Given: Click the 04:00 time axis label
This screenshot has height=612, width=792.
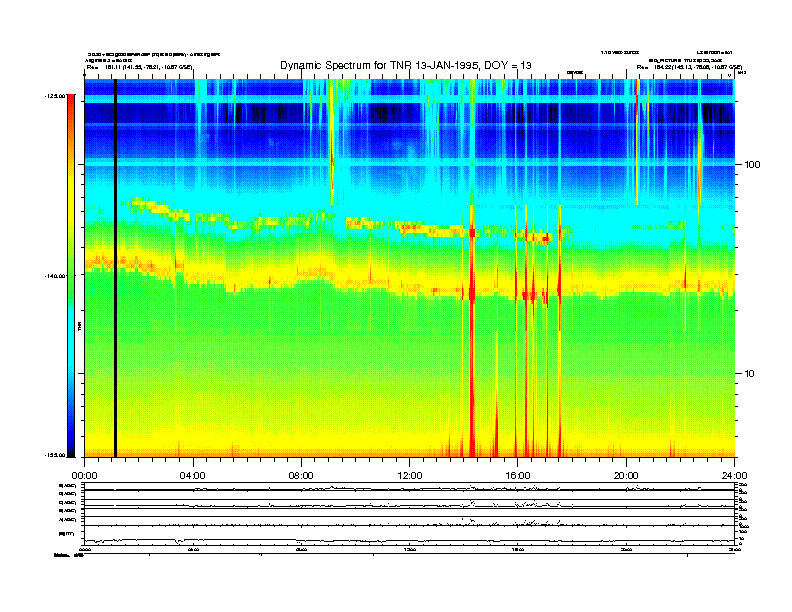Looking at the screenshot, I should click(x=193, y=476).
